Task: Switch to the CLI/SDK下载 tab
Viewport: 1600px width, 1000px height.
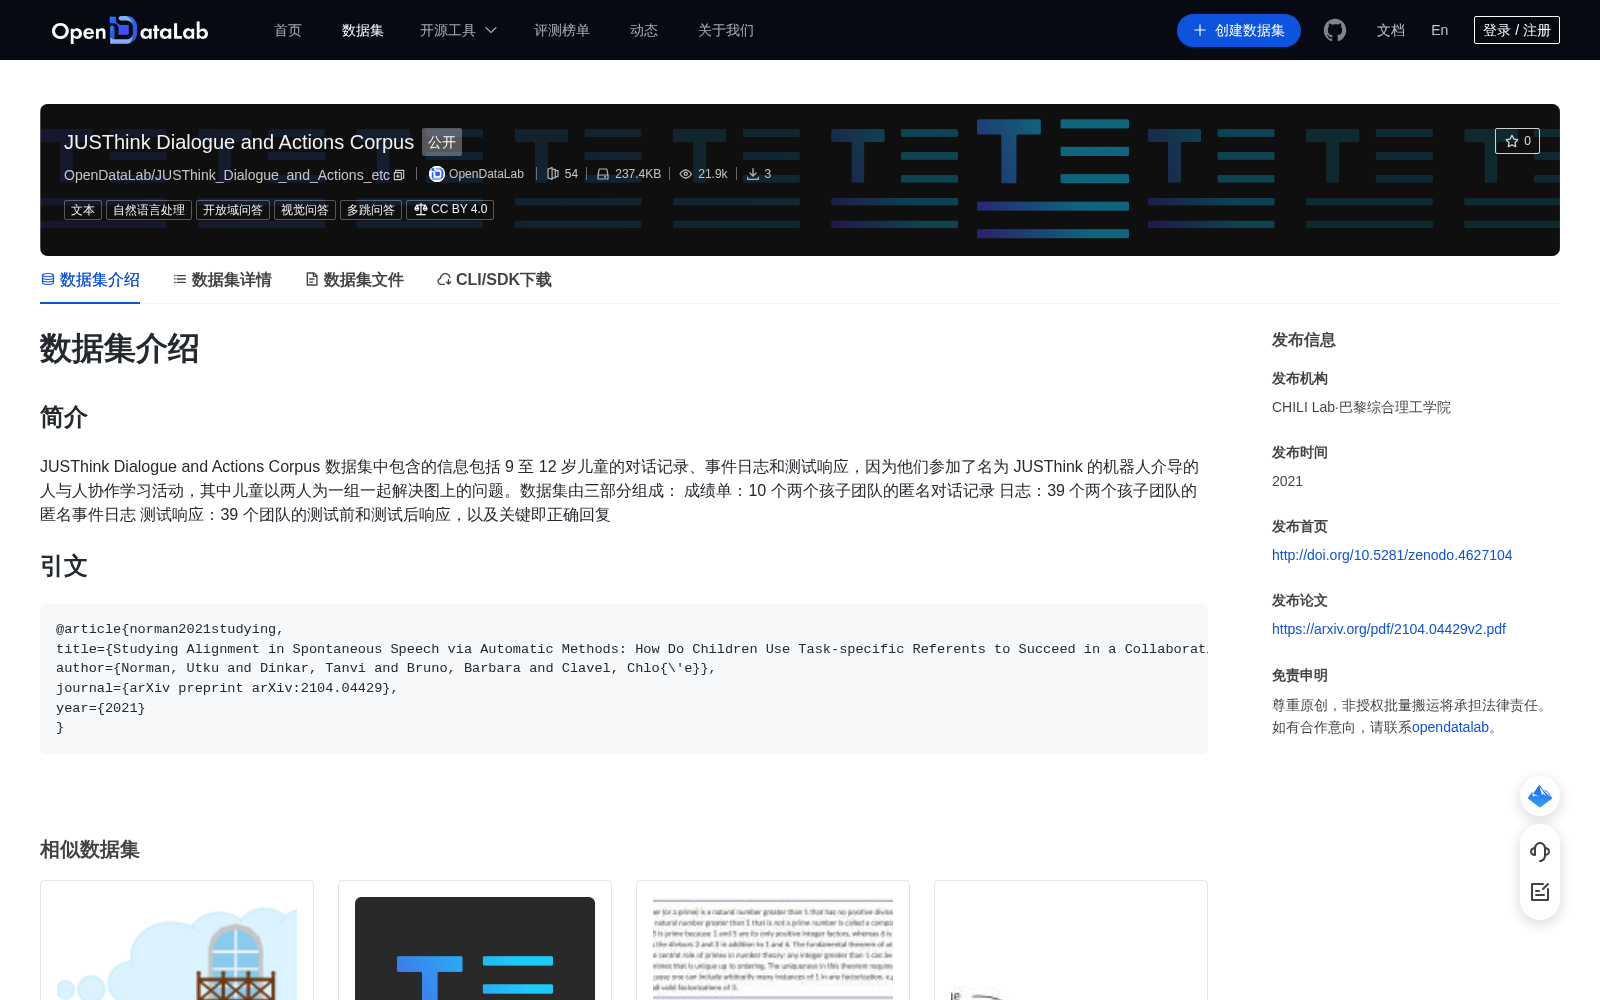Action: coord(494,280)
